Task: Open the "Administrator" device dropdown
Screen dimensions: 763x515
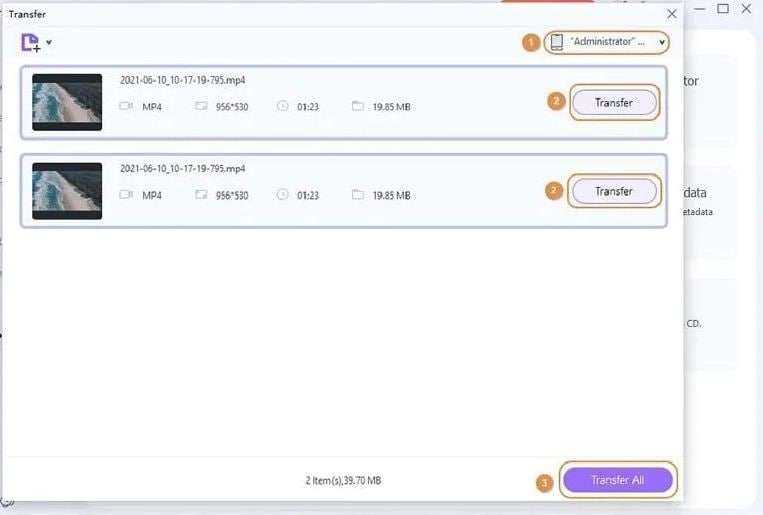Action: (606, 42)
